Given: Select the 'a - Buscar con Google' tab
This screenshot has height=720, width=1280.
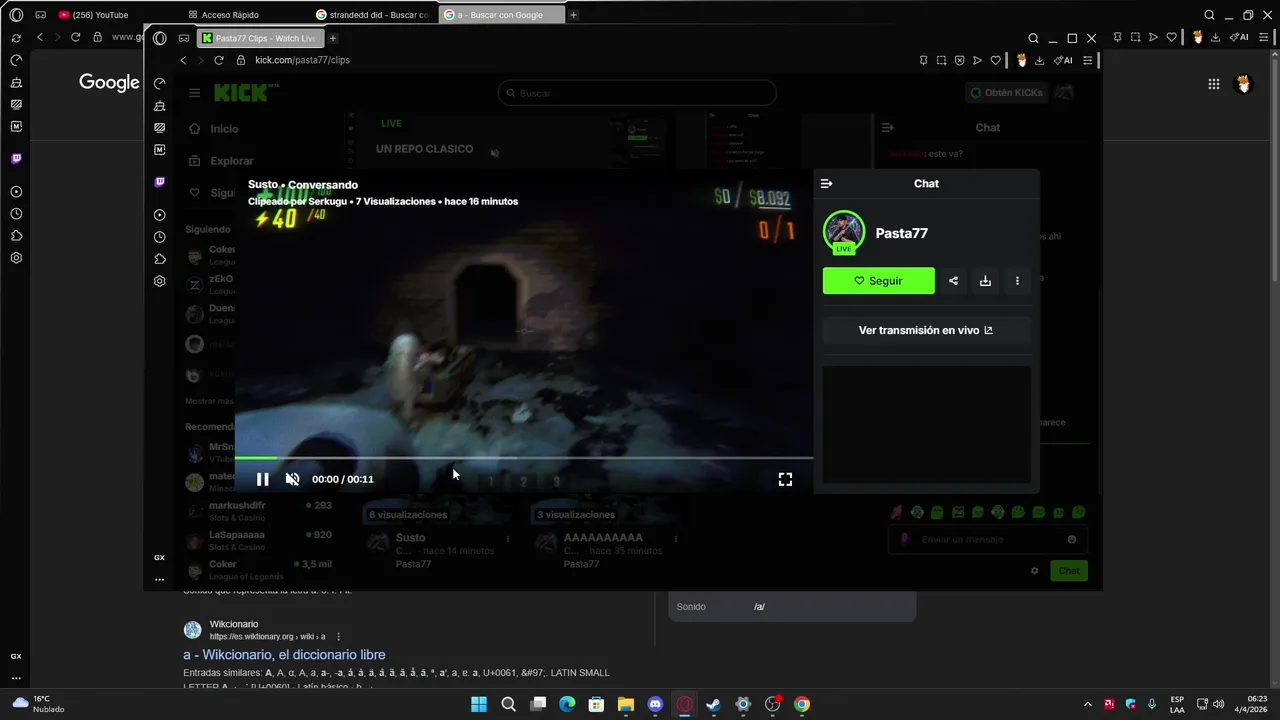Looking at the screenshot, I should click(x=500, y=15).
